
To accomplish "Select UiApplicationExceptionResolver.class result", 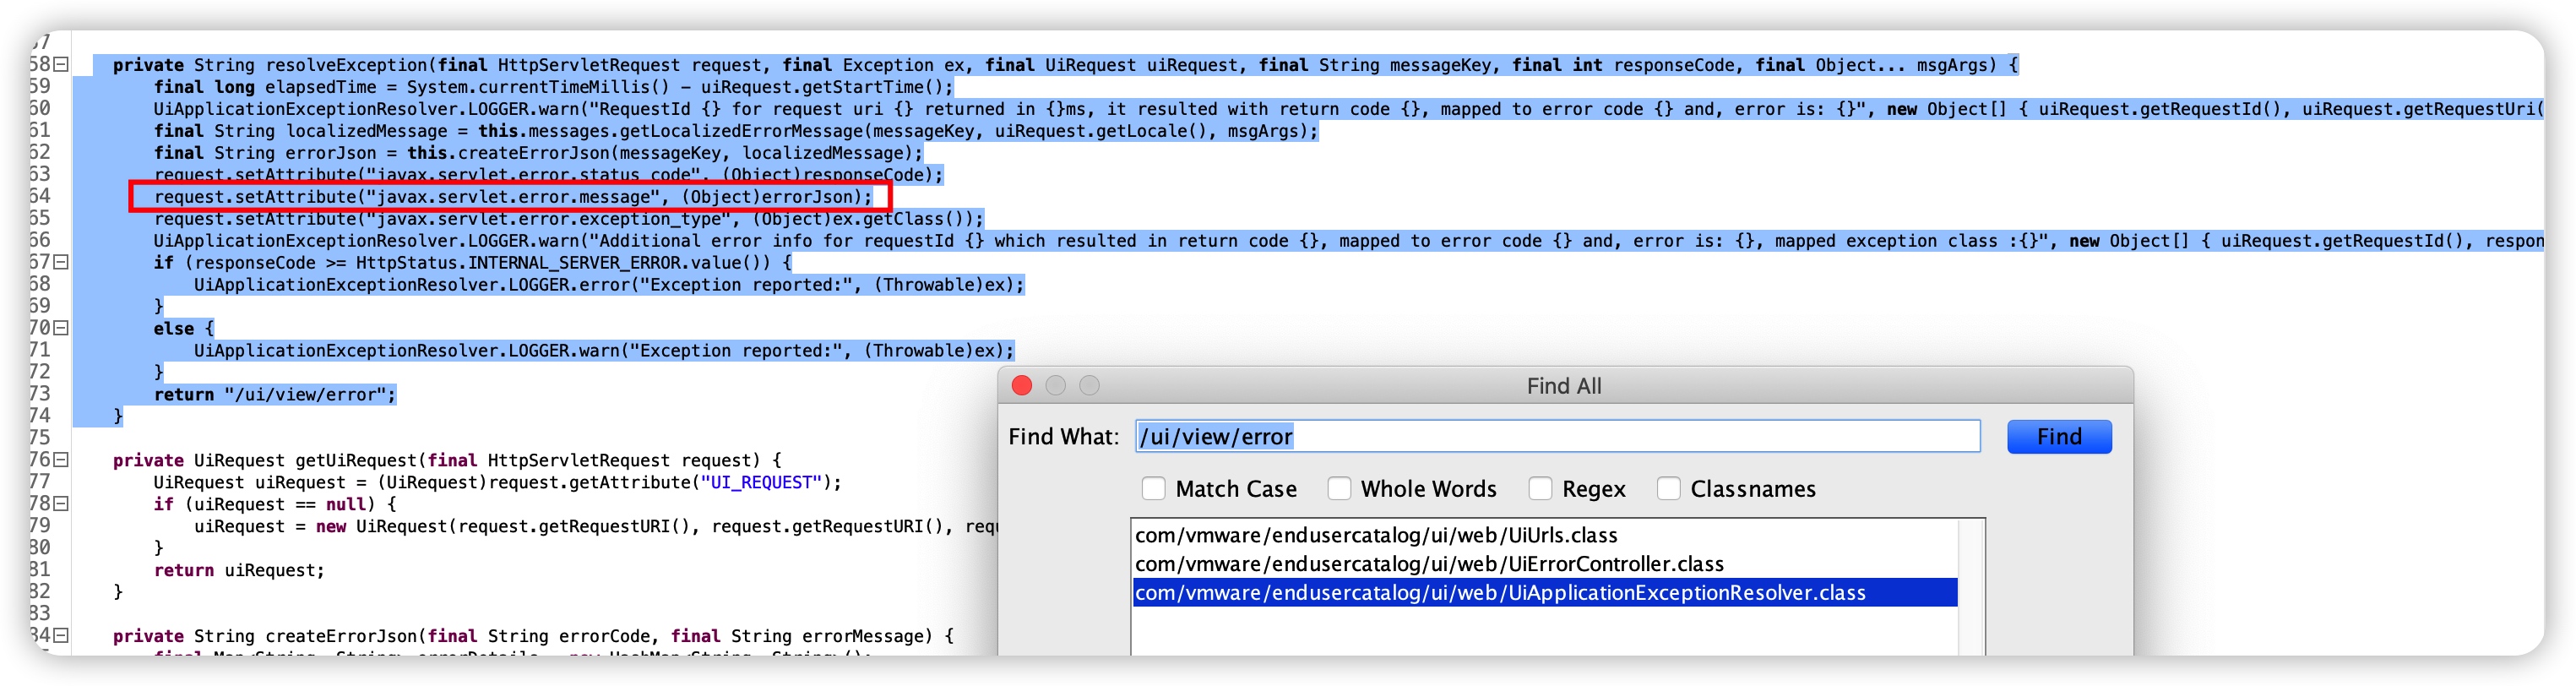I will [1500, 593].
